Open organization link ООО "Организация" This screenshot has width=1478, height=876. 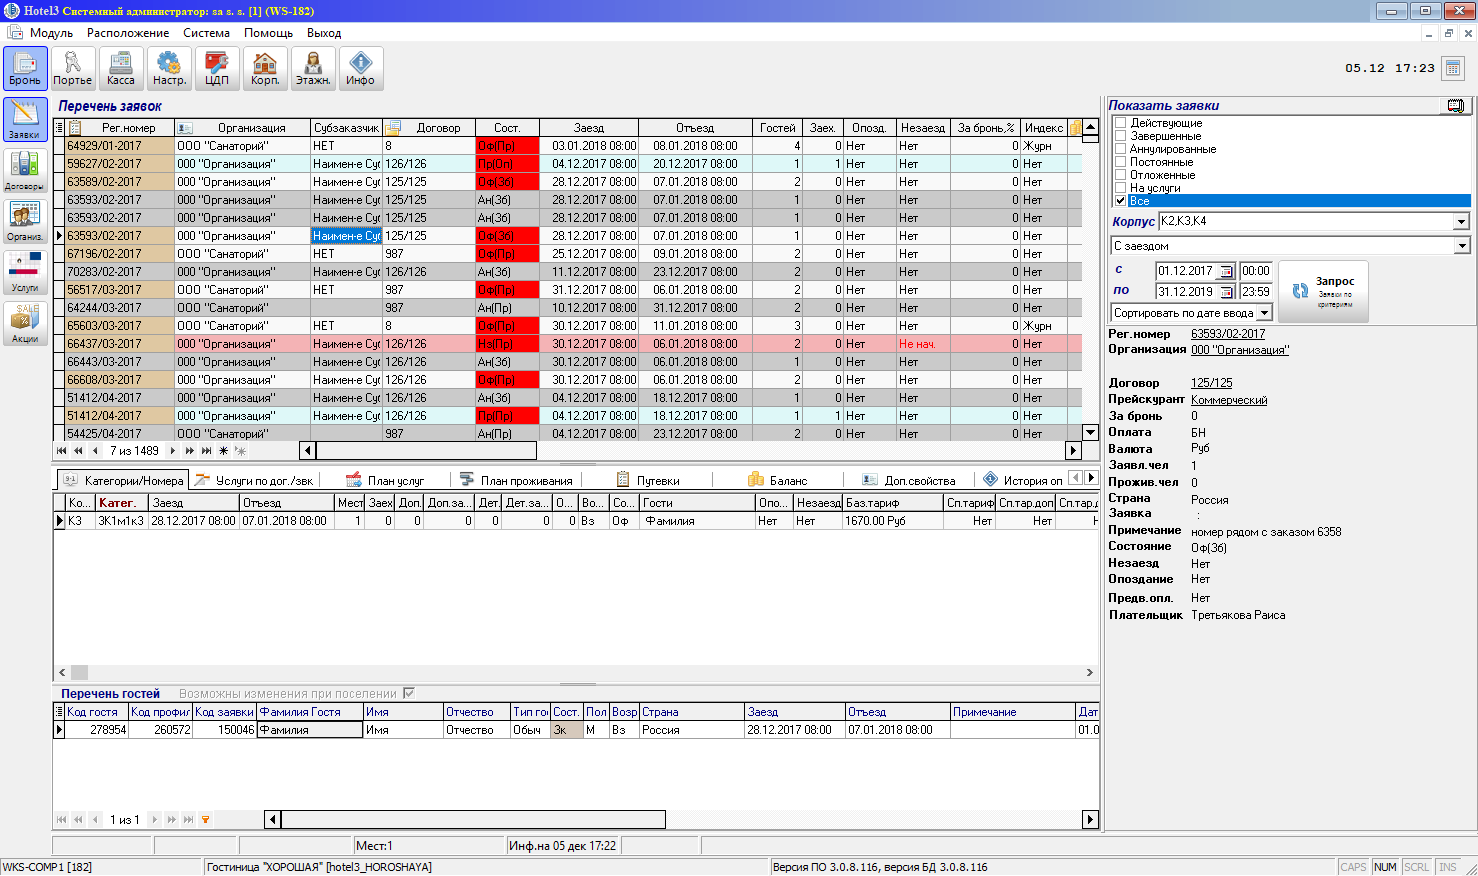click(1240, 350)
